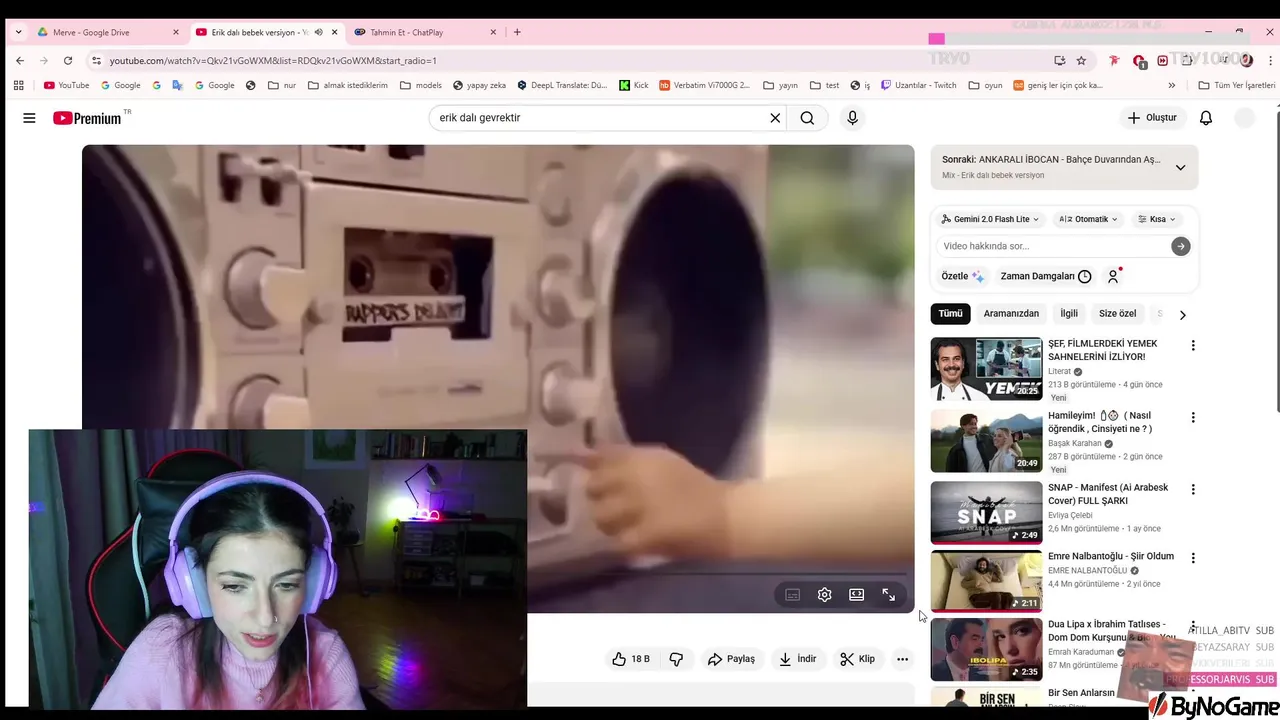
Task: Open the yayın bookmark folder
Action: coord(780,85)
